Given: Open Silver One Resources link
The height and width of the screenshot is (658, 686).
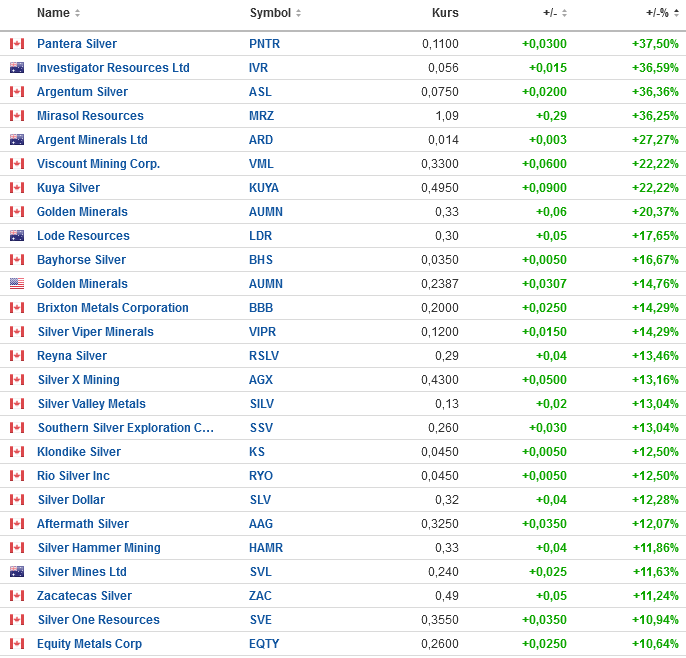Looking at the screenshot, I should (x=99, y=620).
